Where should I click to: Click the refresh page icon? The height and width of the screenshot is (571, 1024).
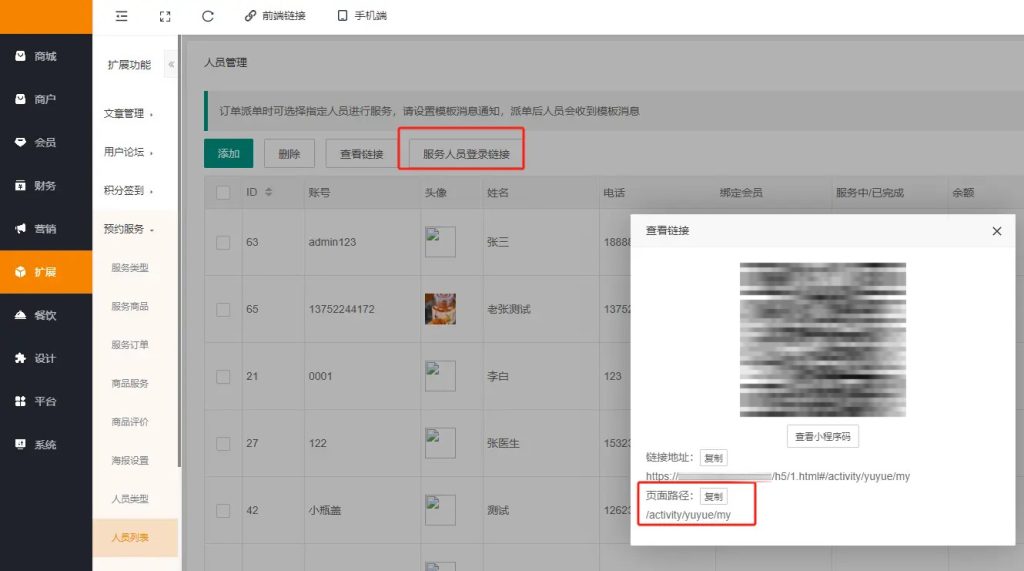(x=208, y=16)
